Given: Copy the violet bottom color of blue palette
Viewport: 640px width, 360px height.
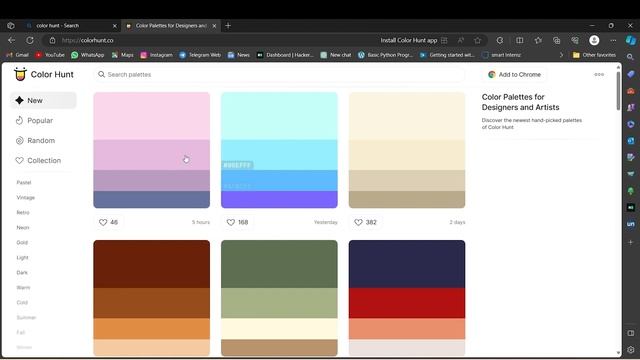Looking at the screenshot, I should click(x=279, y=200).
